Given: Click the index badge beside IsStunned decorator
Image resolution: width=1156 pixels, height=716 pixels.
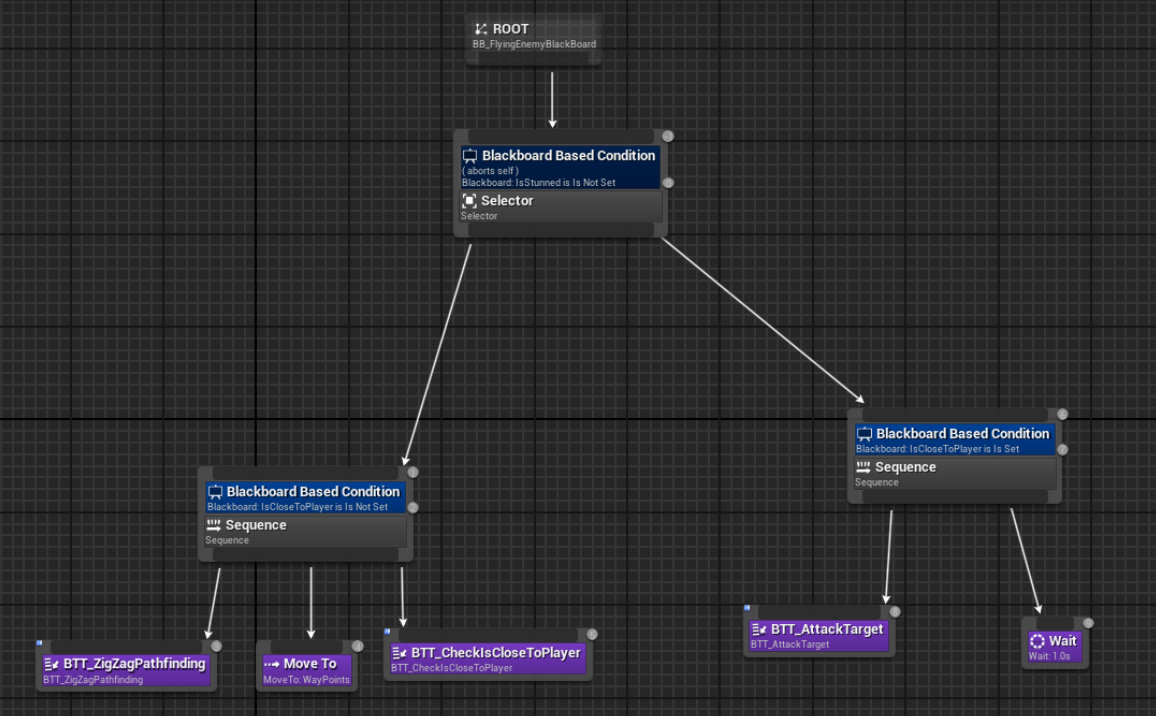Looking at the screenshot, I should point(668,183).
